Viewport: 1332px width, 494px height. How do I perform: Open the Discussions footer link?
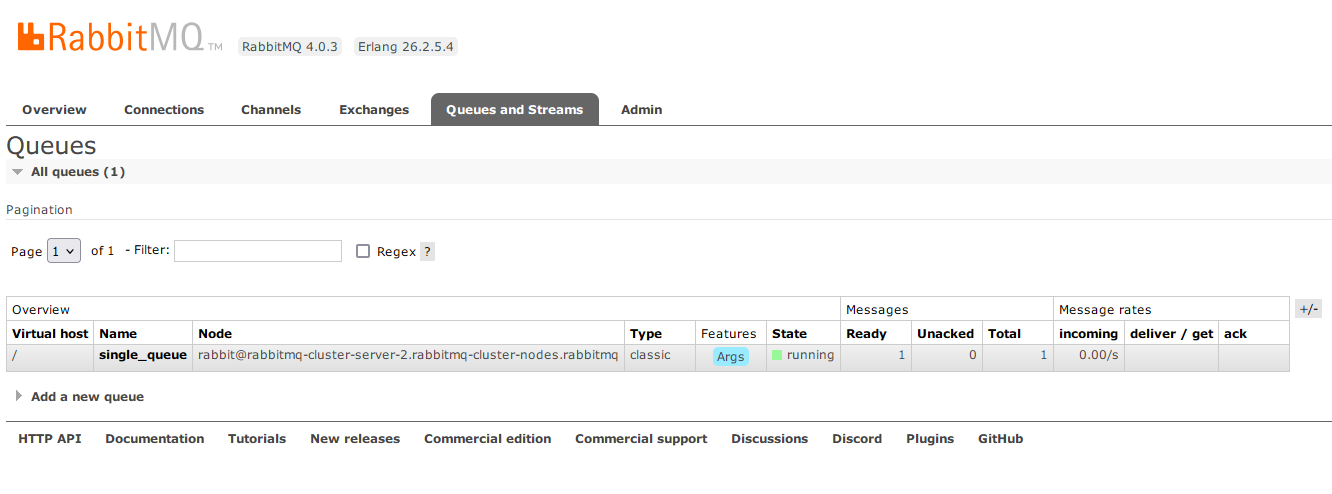coord(769,439)
